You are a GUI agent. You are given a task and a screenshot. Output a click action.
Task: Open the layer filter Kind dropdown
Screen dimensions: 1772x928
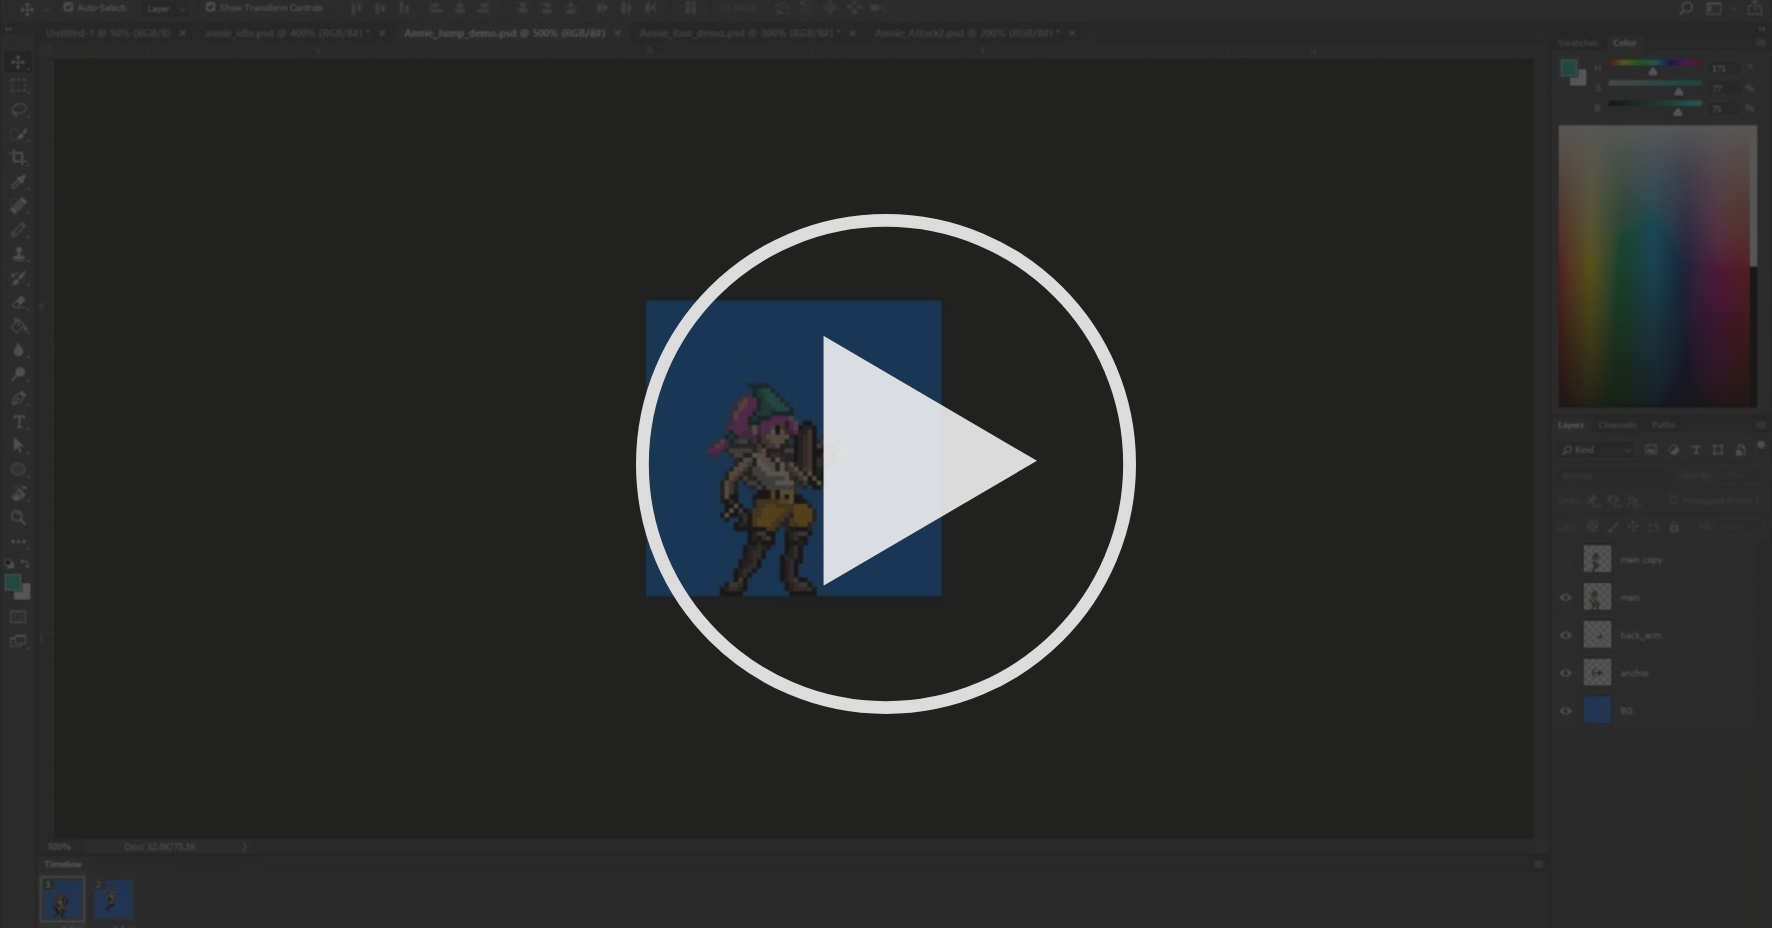pos(1597,450)
